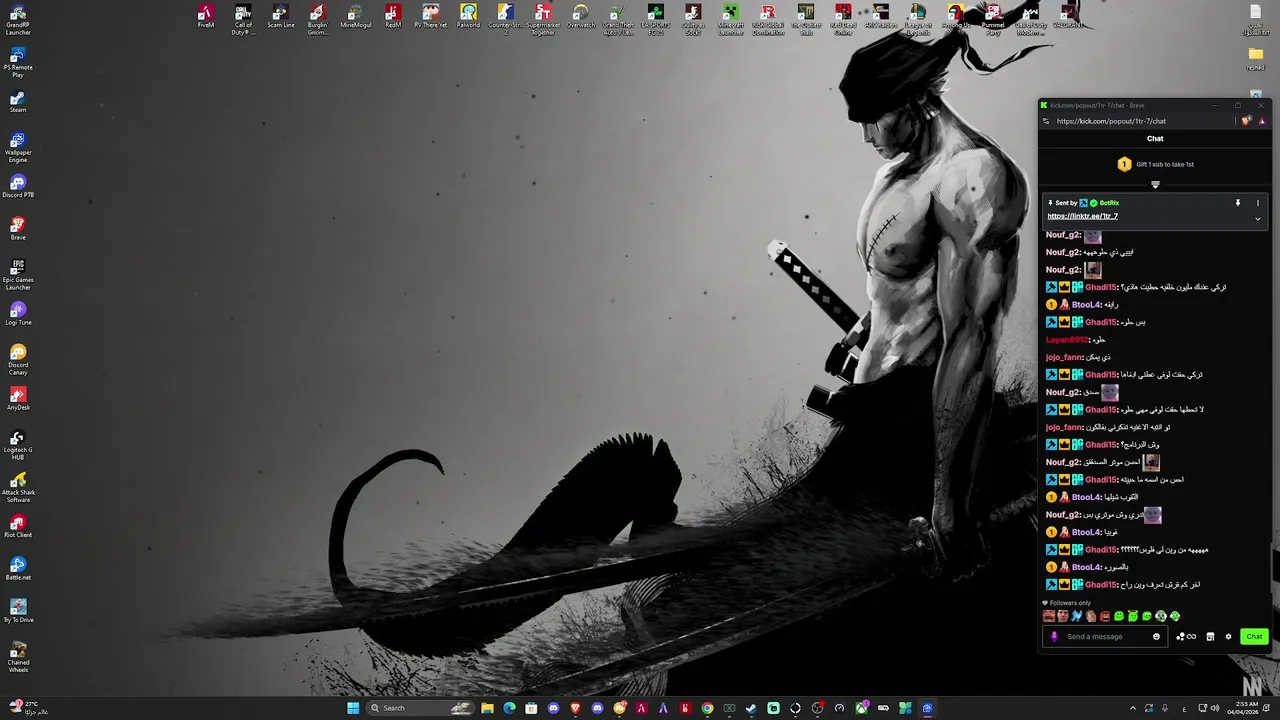Open the Grand RP Launcher desktop icon
Screen dimensions: 1280x720
tap(18, 20)
